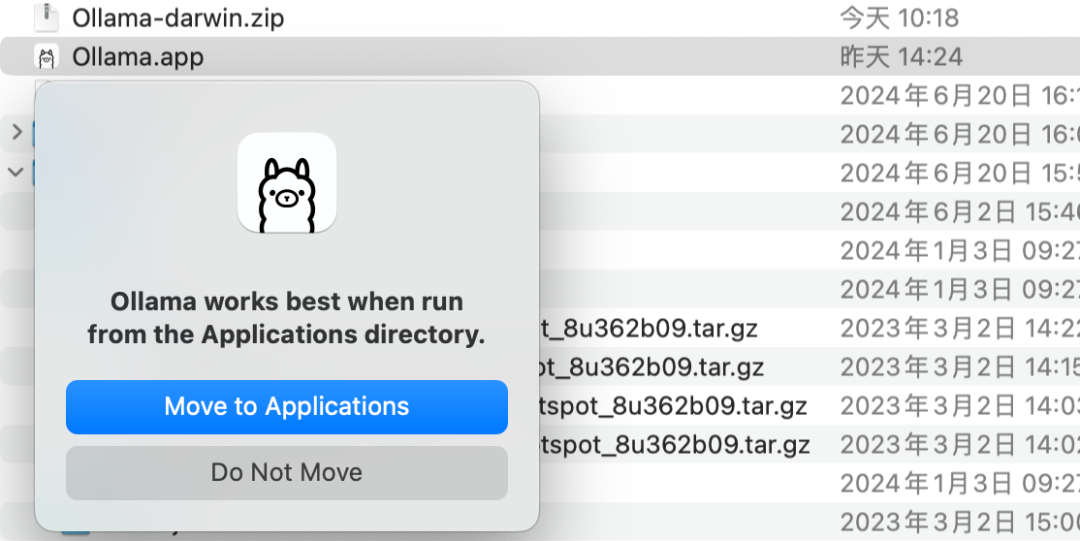Click the Ollama llama icon in dialog
Viewport: 1080px width, 541px height.
287,183
